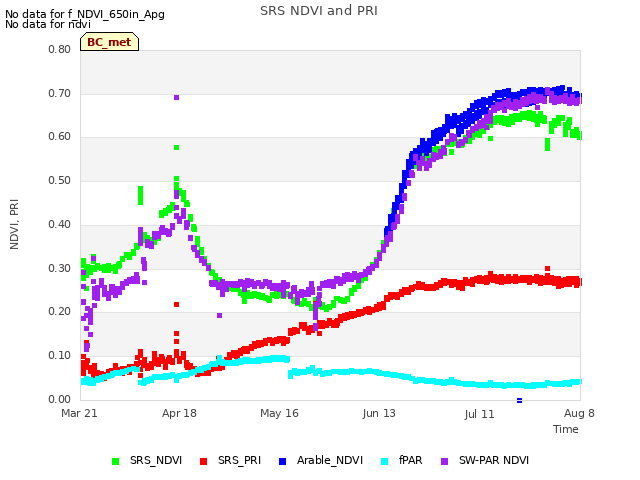Screen dimensions: 640x480
Task: Click the Mar 21 x-axis tick label
Action: (x=79, y=413)
